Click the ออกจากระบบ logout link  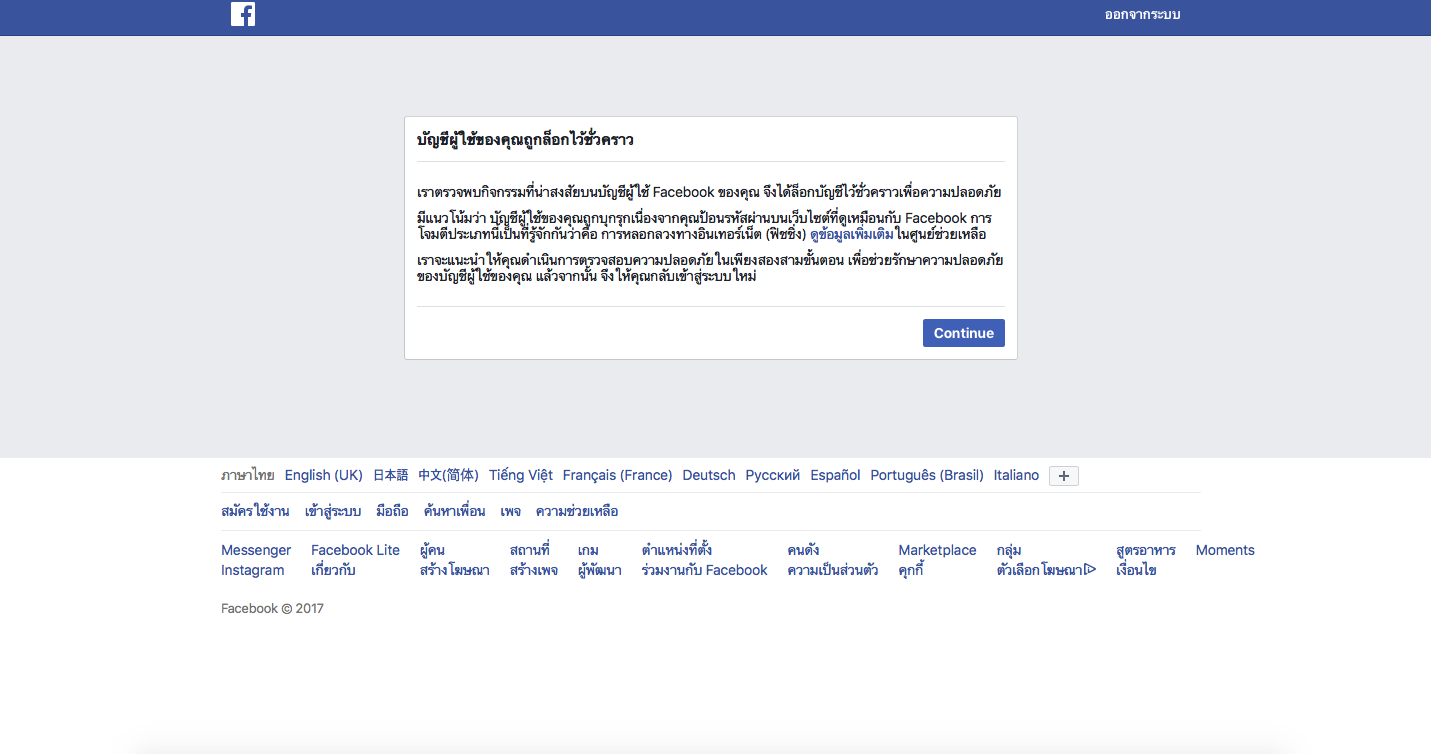(1143, 15)
